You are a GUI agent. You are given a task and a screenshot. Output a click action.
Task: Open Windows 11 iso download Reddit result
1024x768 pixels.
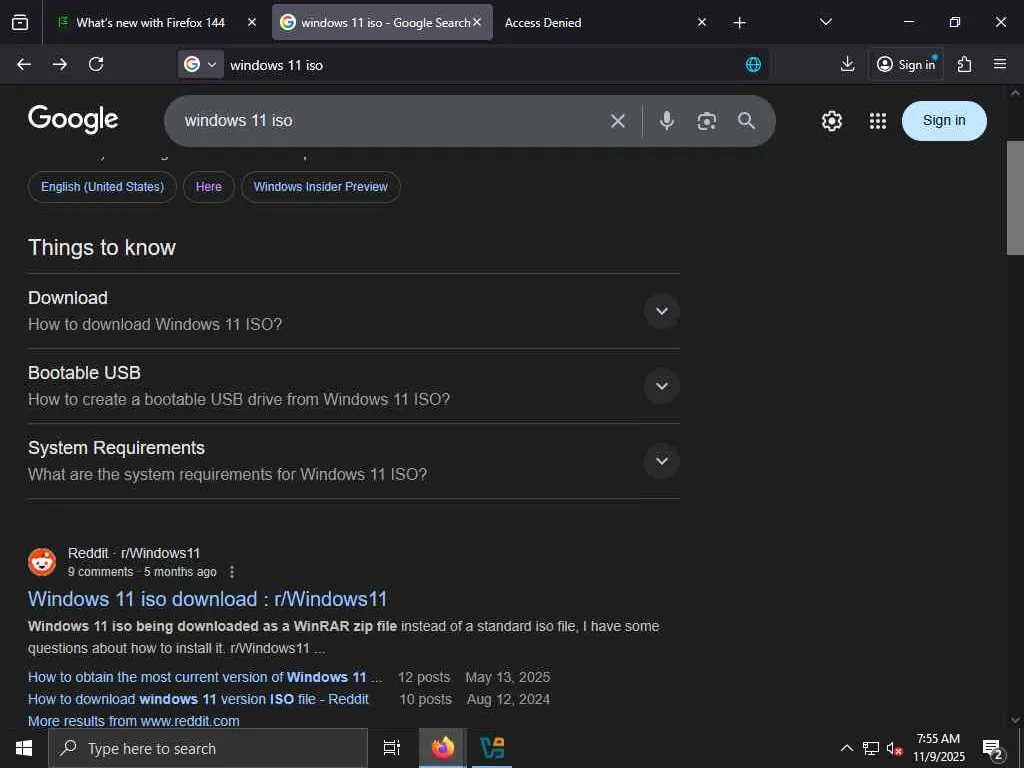pyautogui.click(x=208, y=599)
